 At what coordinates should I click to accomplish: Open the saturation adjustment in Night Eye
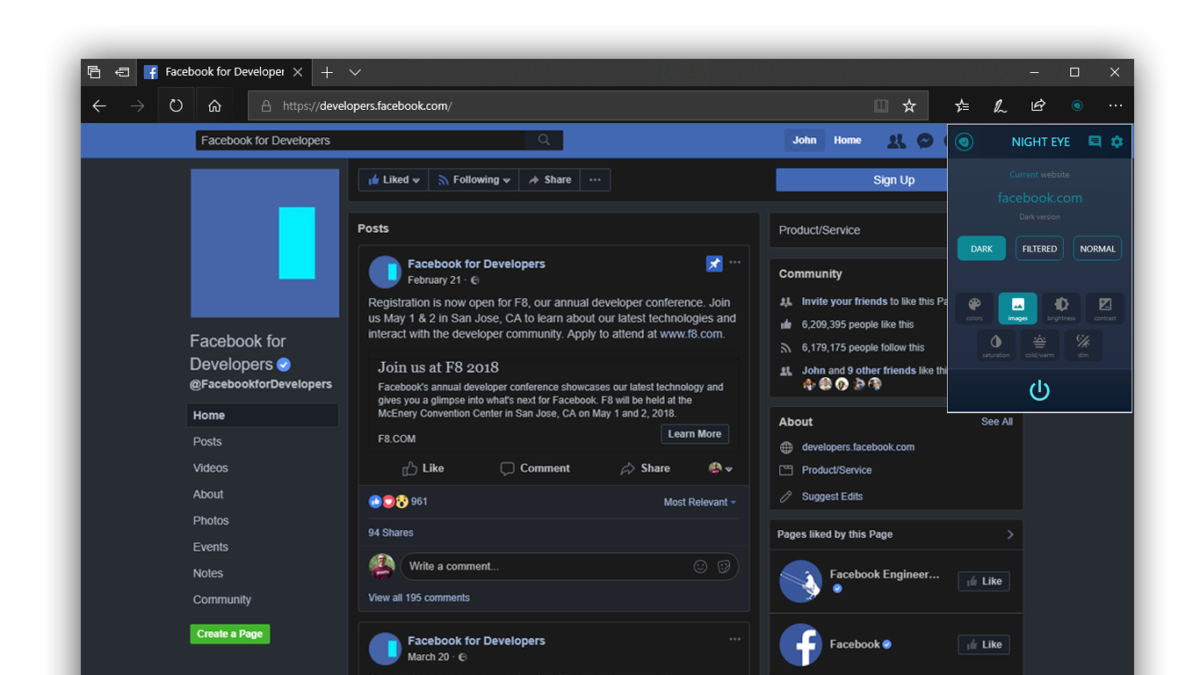[x=996, y=345]
